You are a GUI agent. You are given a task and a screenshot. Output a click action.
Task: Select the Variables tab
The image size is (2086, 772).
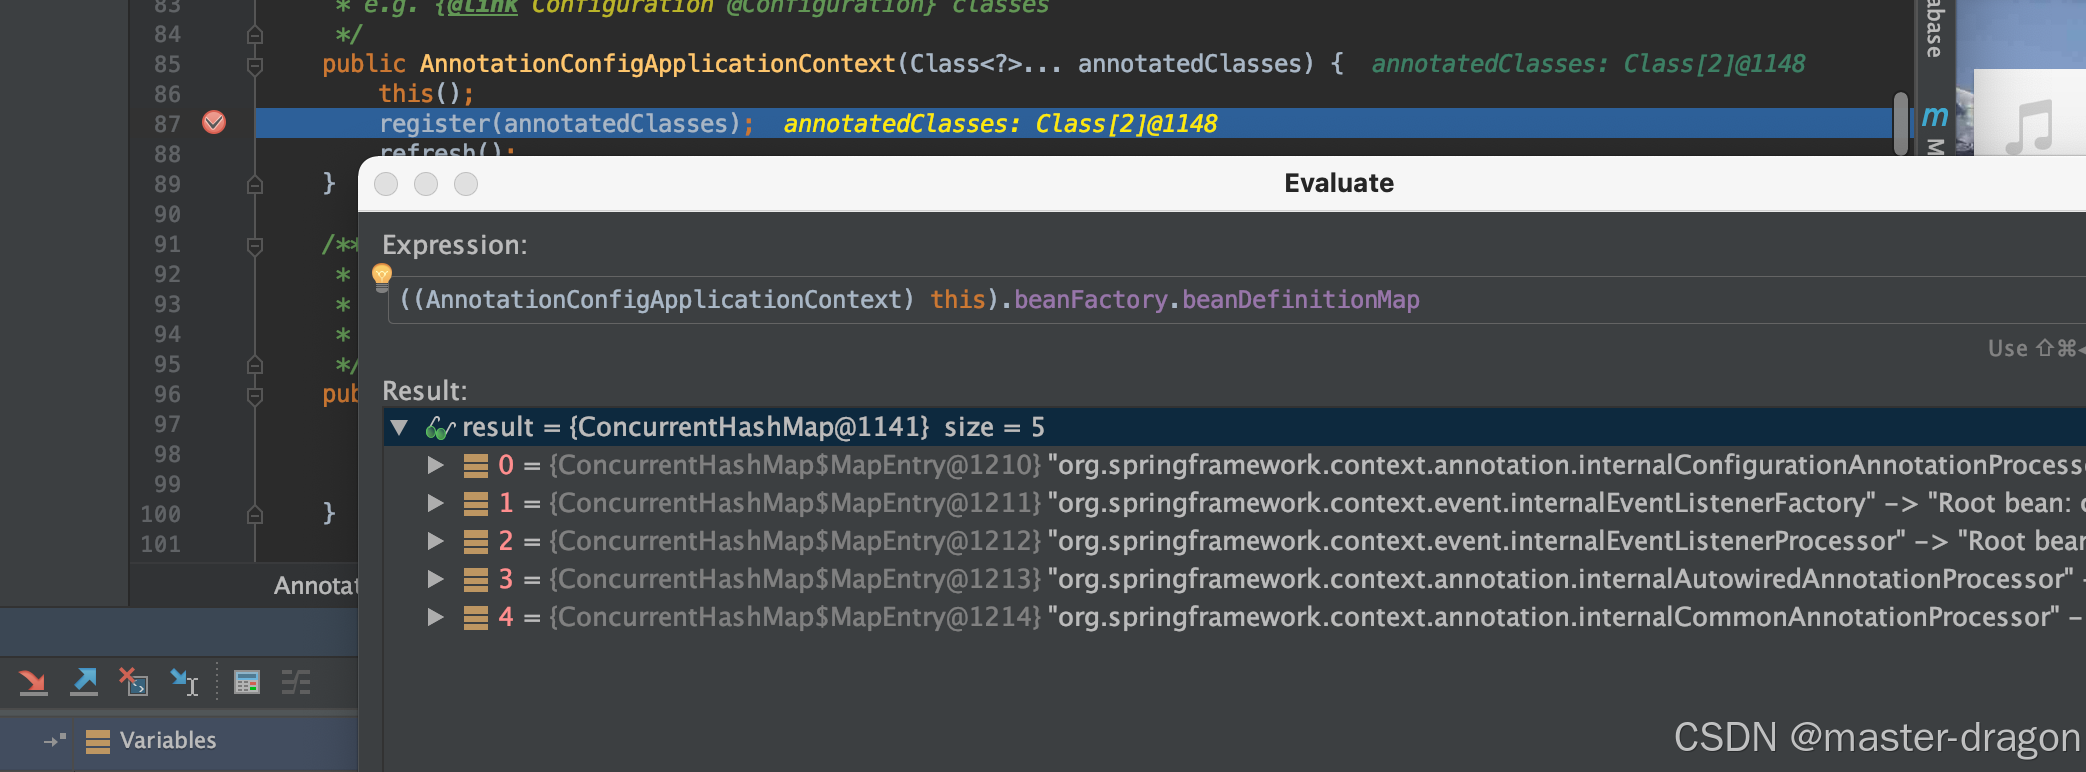coord(168,740)
